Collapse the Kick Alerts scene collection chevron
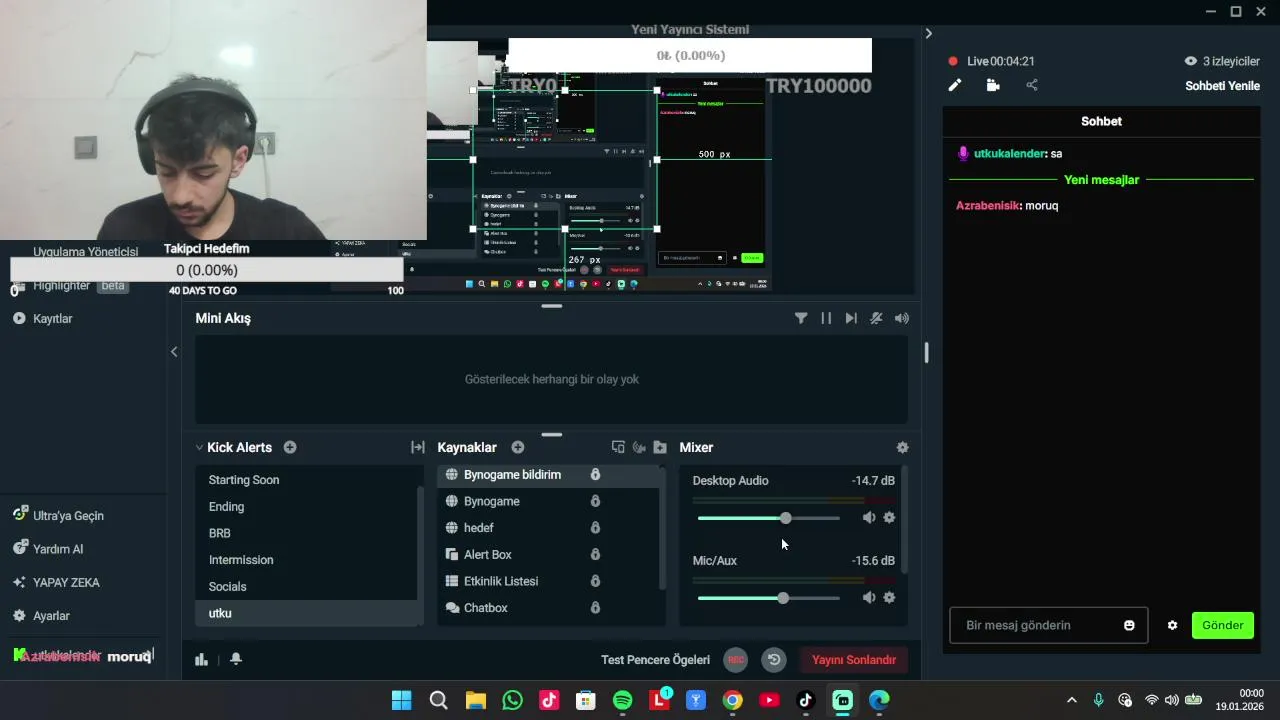This screenshot has height=720, width=1280. [199, 447]
